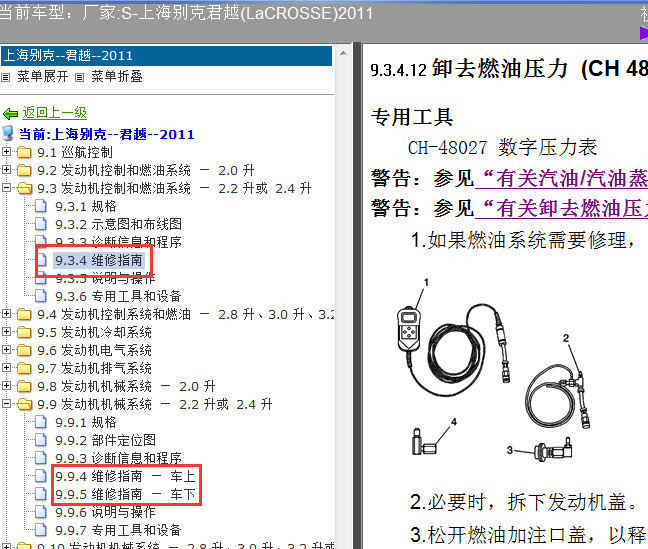The width and height of the screenshot is (648, 549).
Task: Click the page icon of 9.9.2 部件定位图
Action: pos(40,439)
